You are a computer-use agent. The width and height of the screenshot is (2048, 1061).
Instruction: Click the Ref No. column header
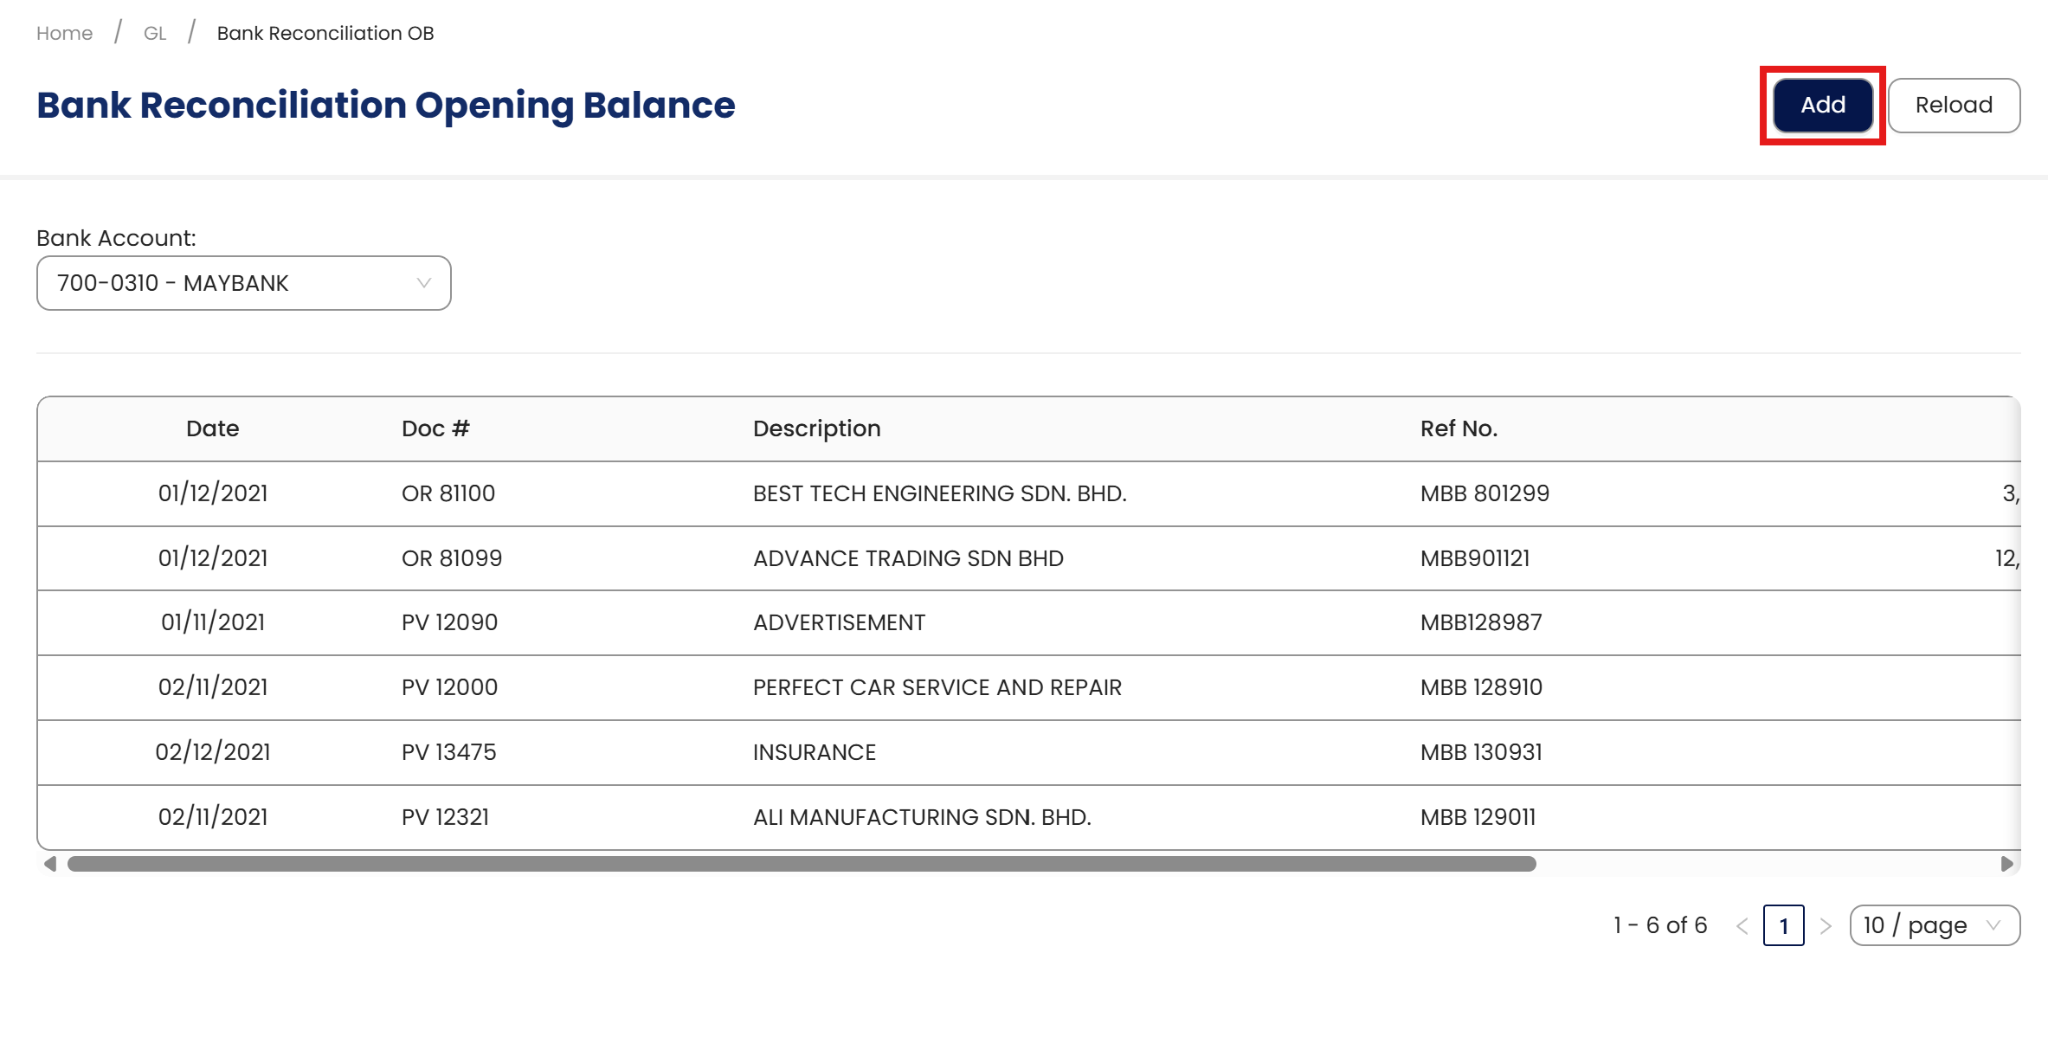coord(1458,429)
